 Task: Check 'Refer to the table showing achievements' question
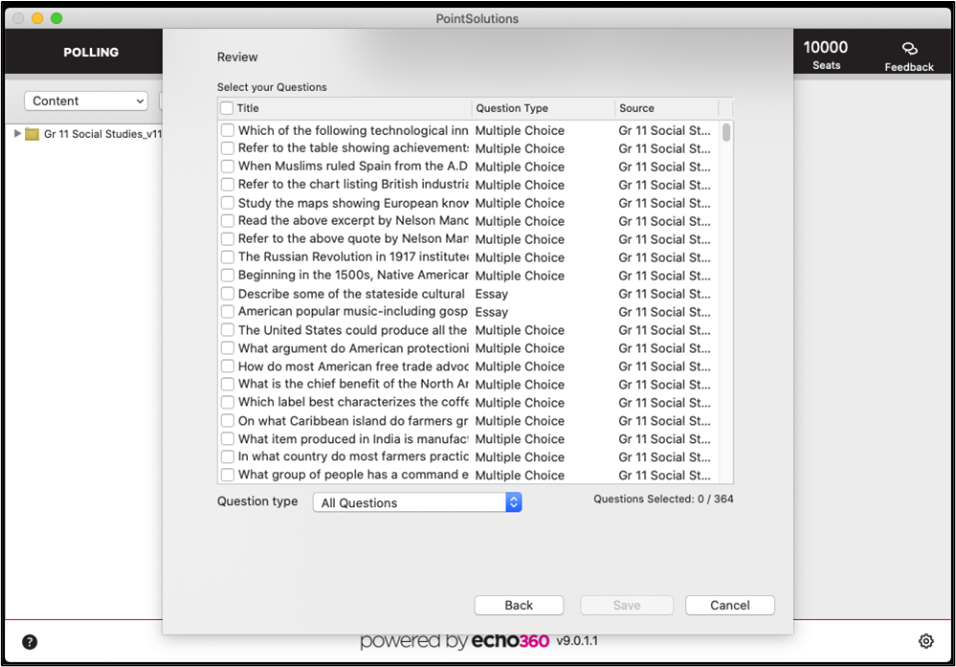227,148
